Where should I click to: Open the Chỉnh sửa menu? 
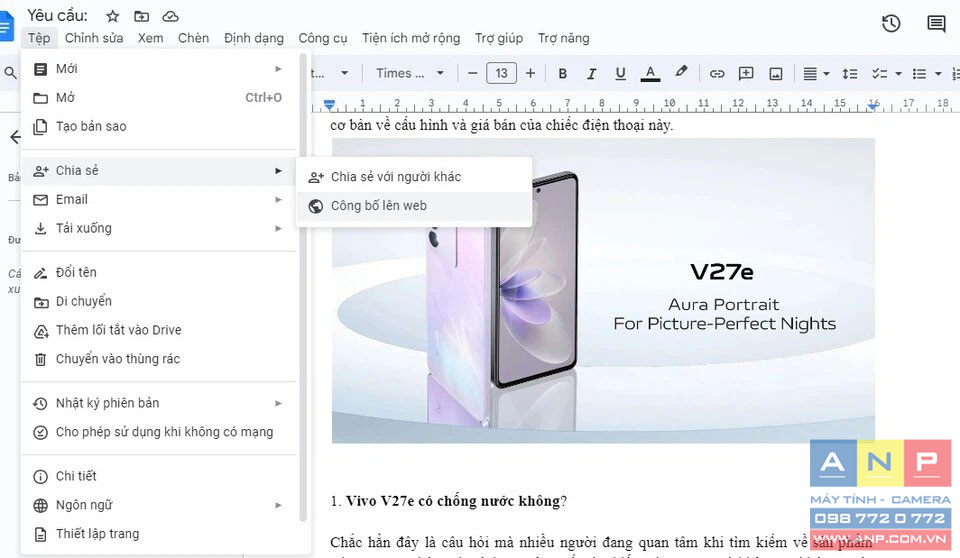tap(94, 38)
